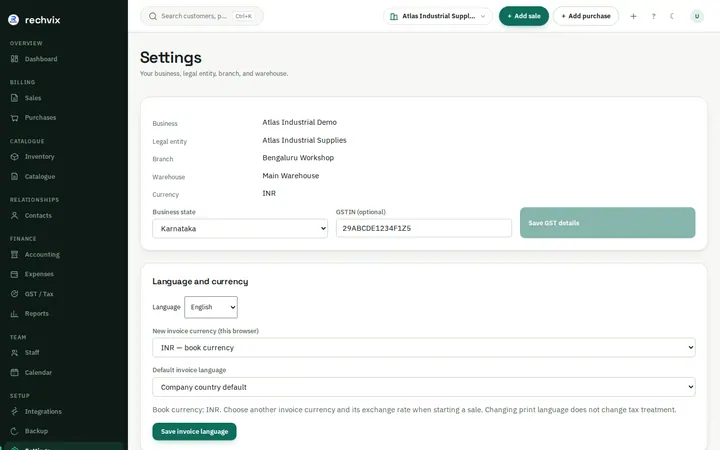Click the search magnifier icon
Screen dimensions: 720x450
(x=153, y=16)
